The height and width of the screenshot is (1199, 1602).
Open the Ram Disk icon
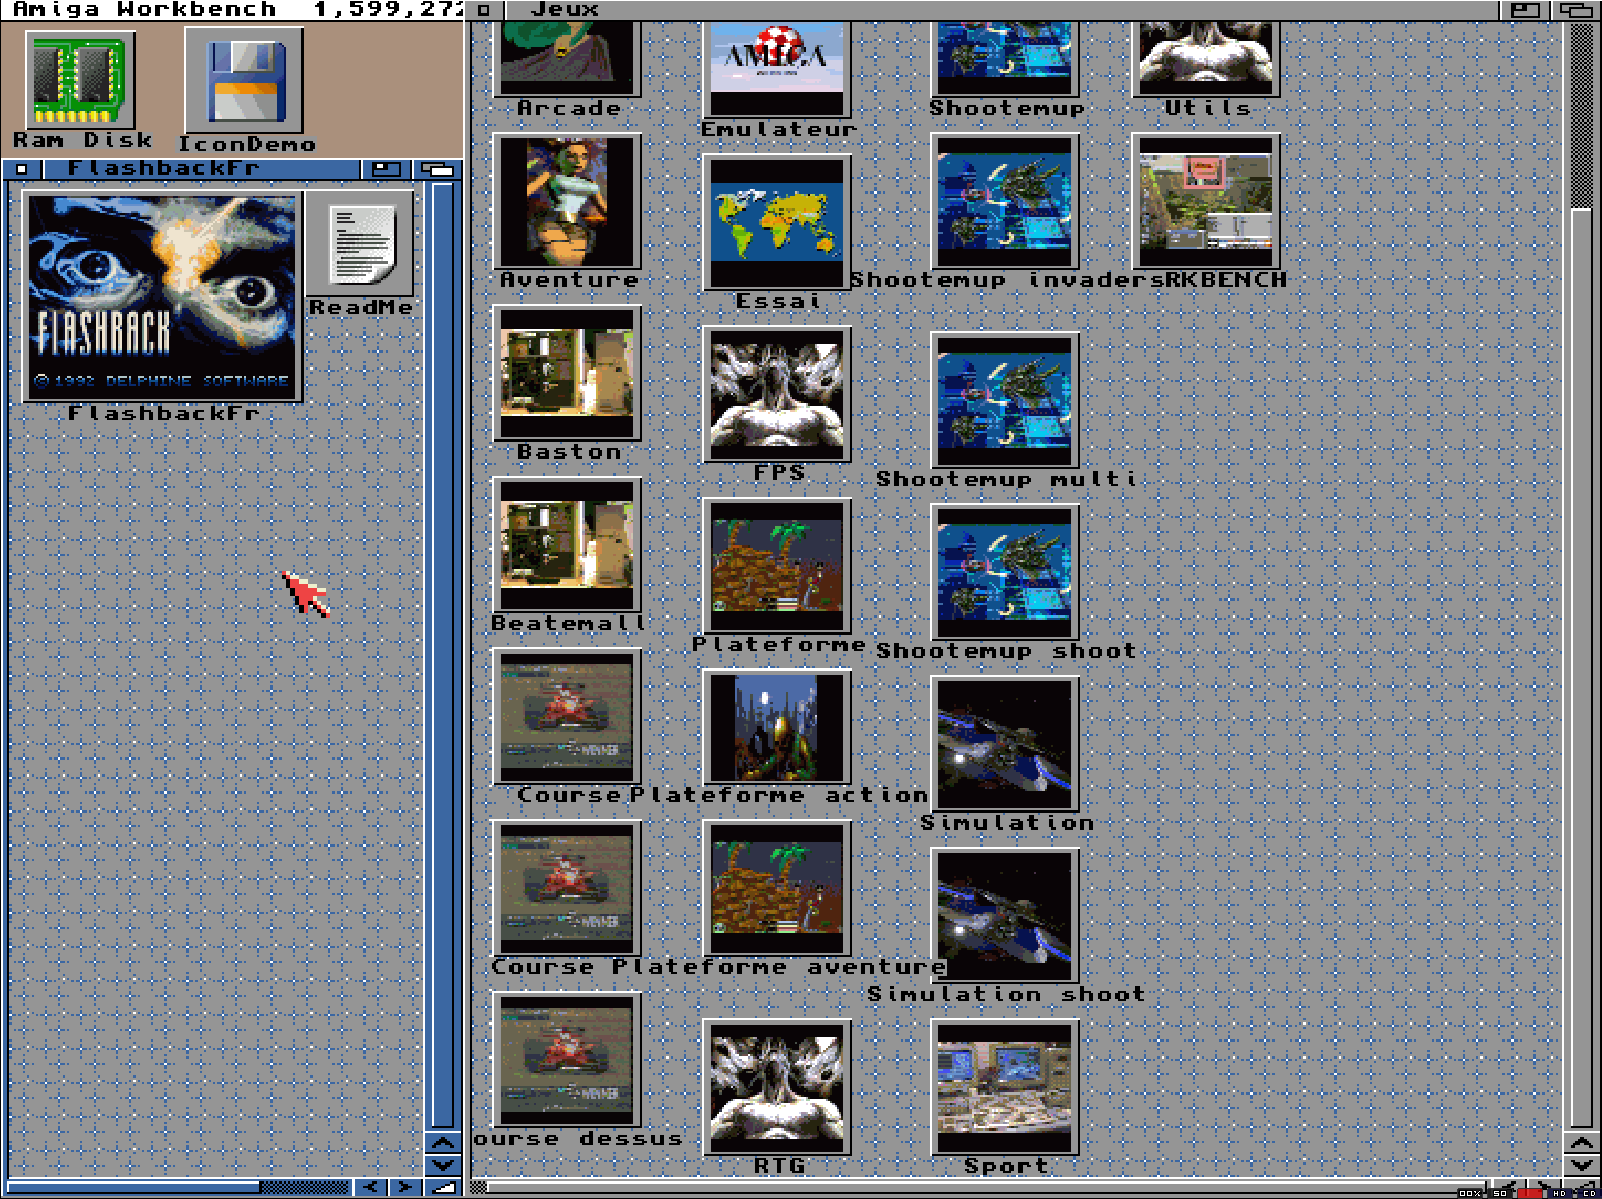(80, 80)
